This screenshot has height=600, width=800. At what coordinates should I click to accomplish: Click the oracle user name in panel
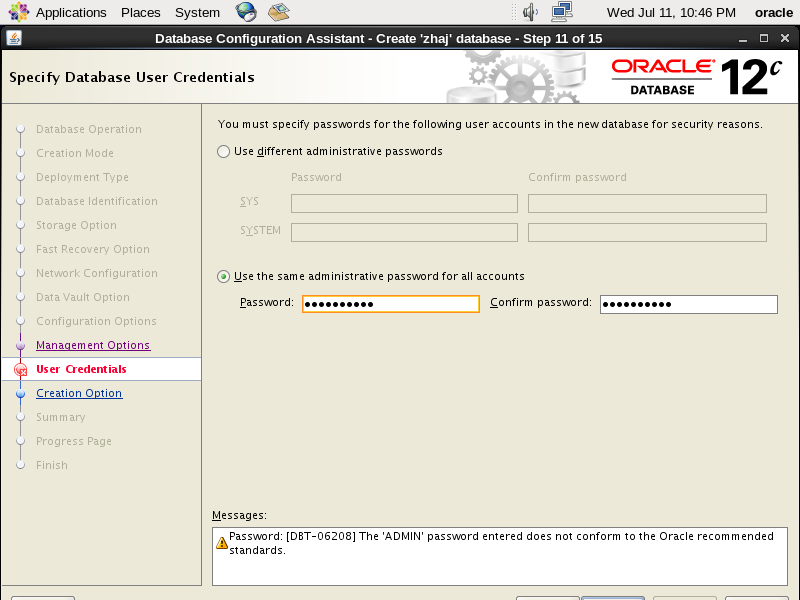[x=773, y=12]
